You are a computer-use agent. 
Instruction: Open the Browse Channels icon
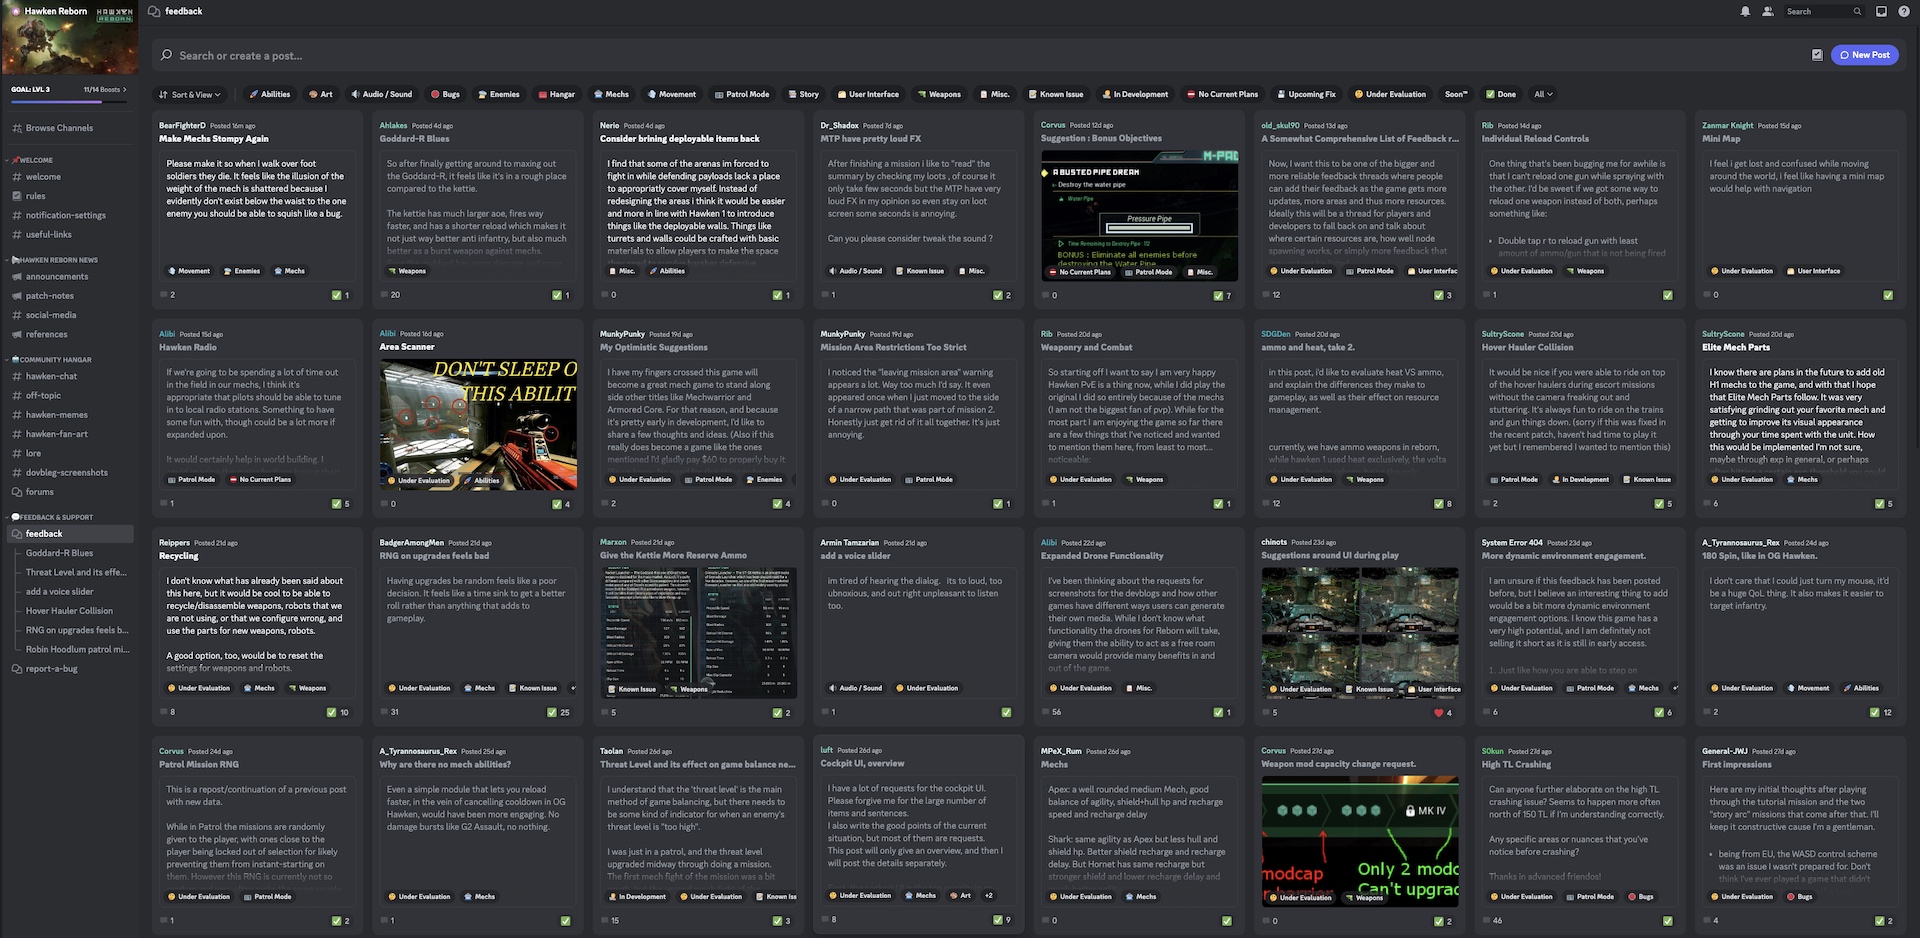(17, 128)
